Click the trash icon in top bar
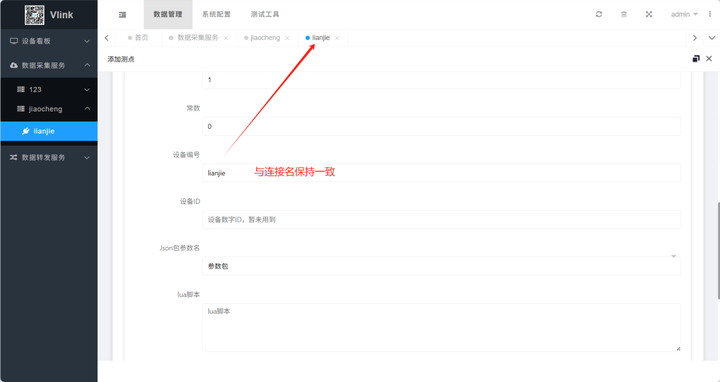 coord(624,14)
